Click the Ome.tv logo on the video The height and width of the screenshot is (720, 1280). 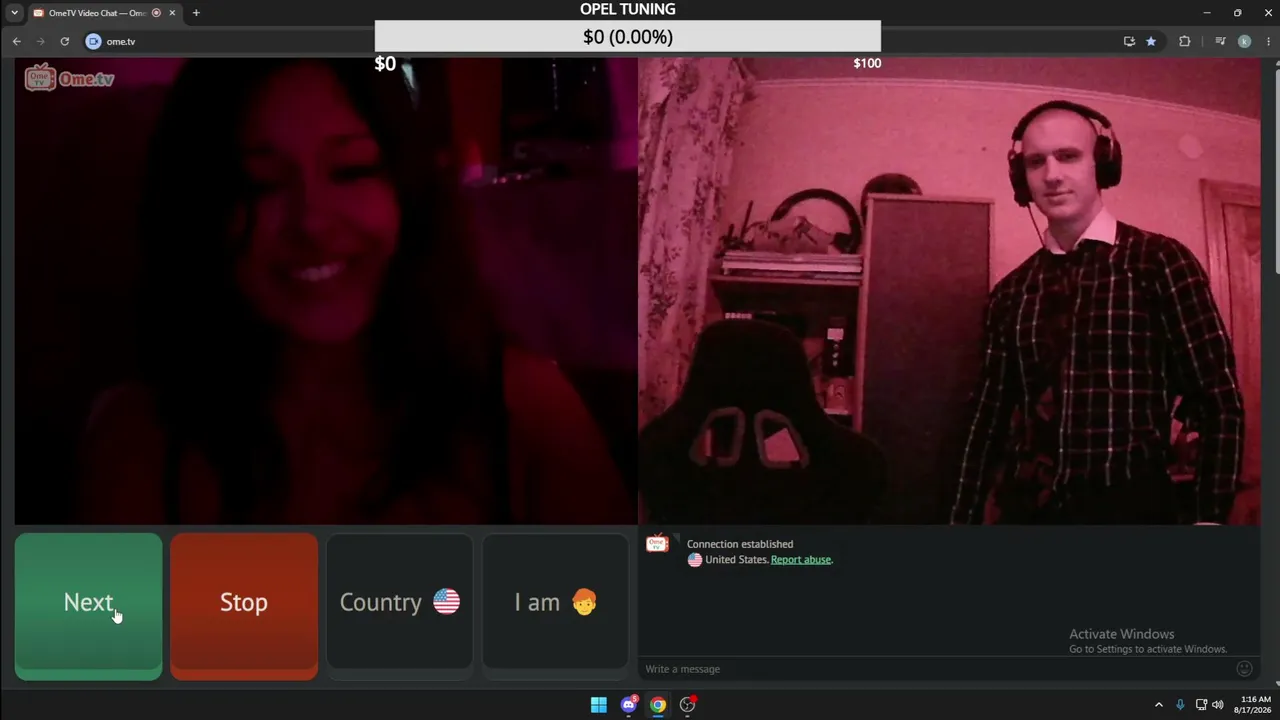pyautogui.click(x=69, y=78)
